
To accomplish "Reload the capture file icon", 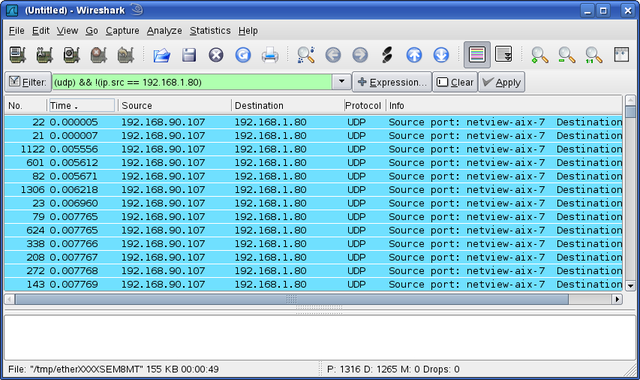I will coord(243,55).
